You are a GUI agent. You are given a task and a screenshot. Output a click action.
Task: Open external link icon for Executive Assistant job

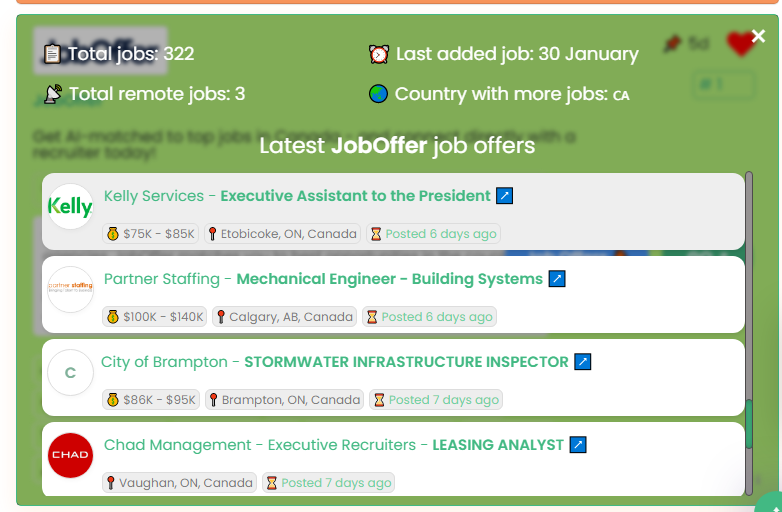pyautogui.click(x=504, y=195)
